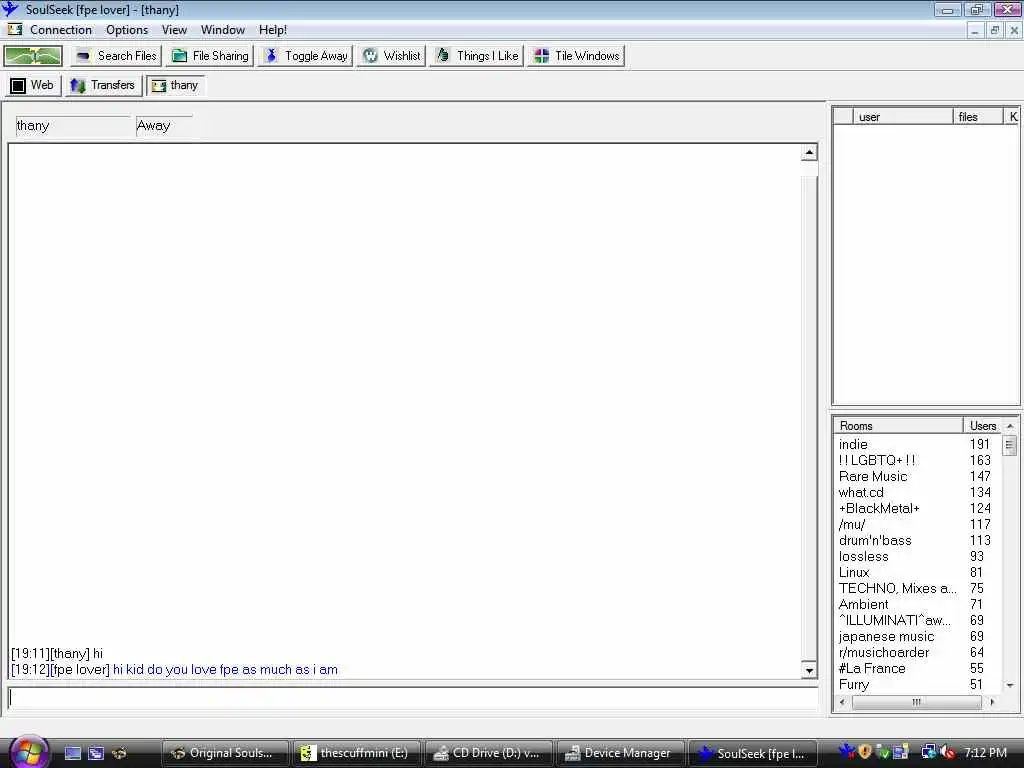This screenshot has width=1024, height=768.
Task: Select the japanese music room
Action: tap(917, 637)
